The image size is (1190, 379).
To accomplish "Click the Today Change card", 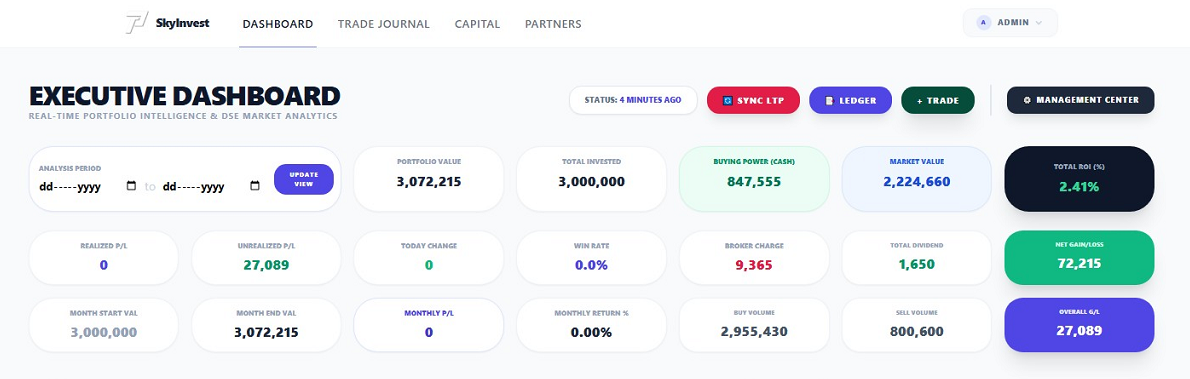I will click(429, 257).
